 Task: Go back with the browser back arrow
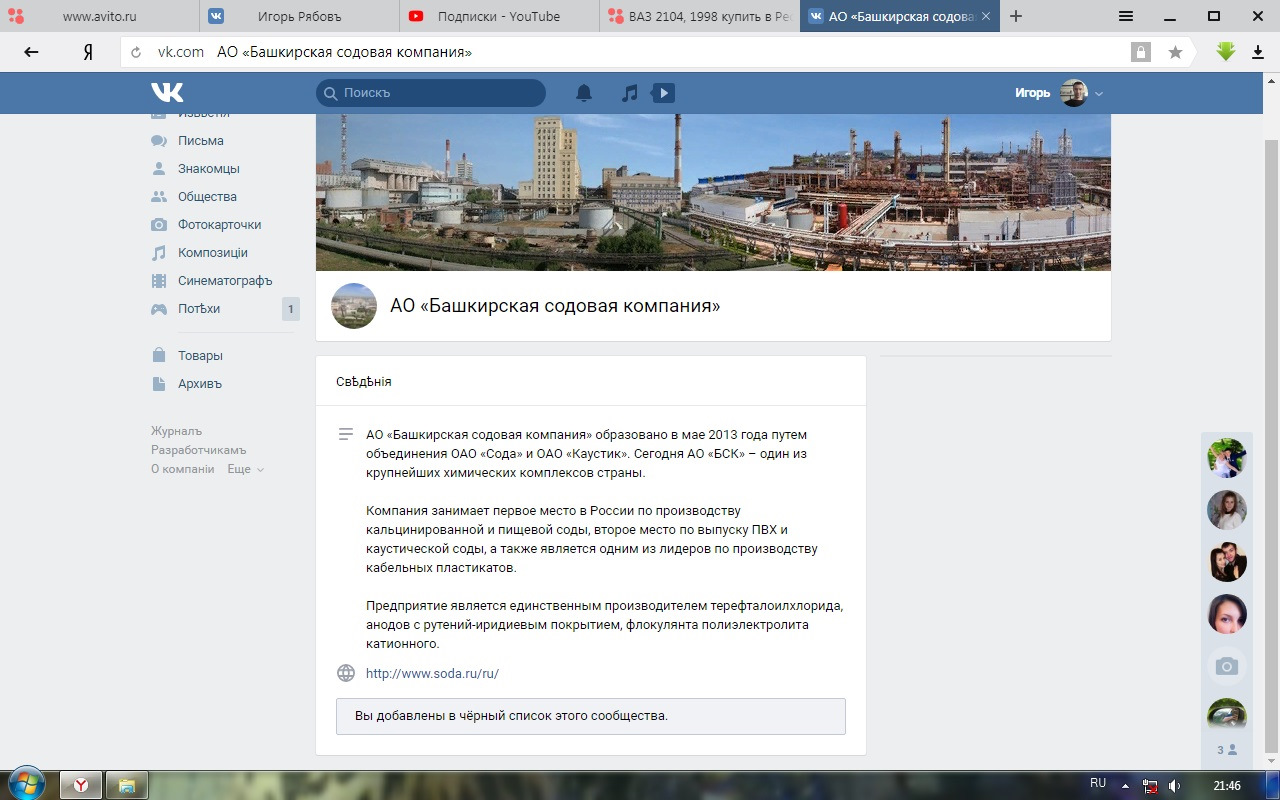tap(31, 52)
